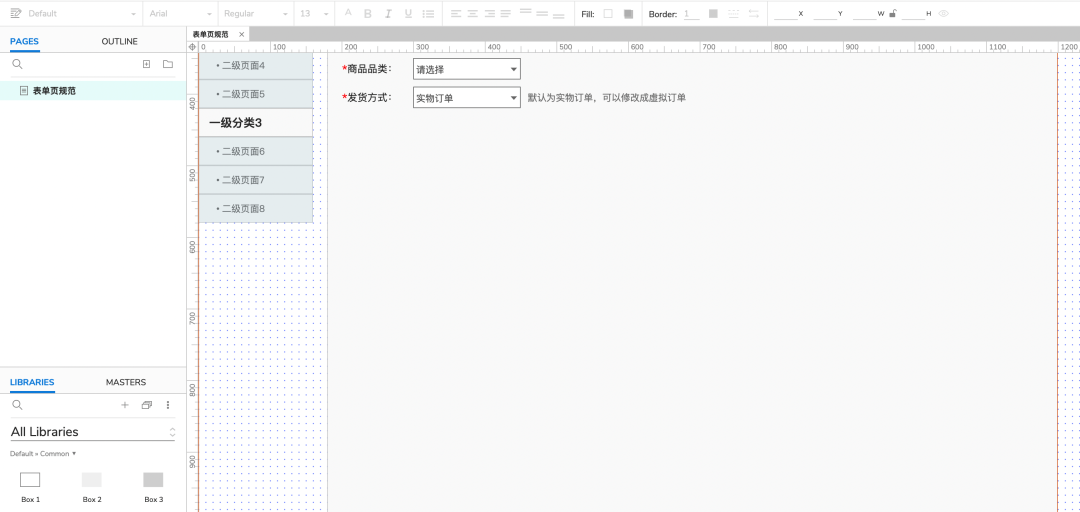Choose the border line pattern
The height and width of the screenshot is (512, 1080).
[734, 13]
